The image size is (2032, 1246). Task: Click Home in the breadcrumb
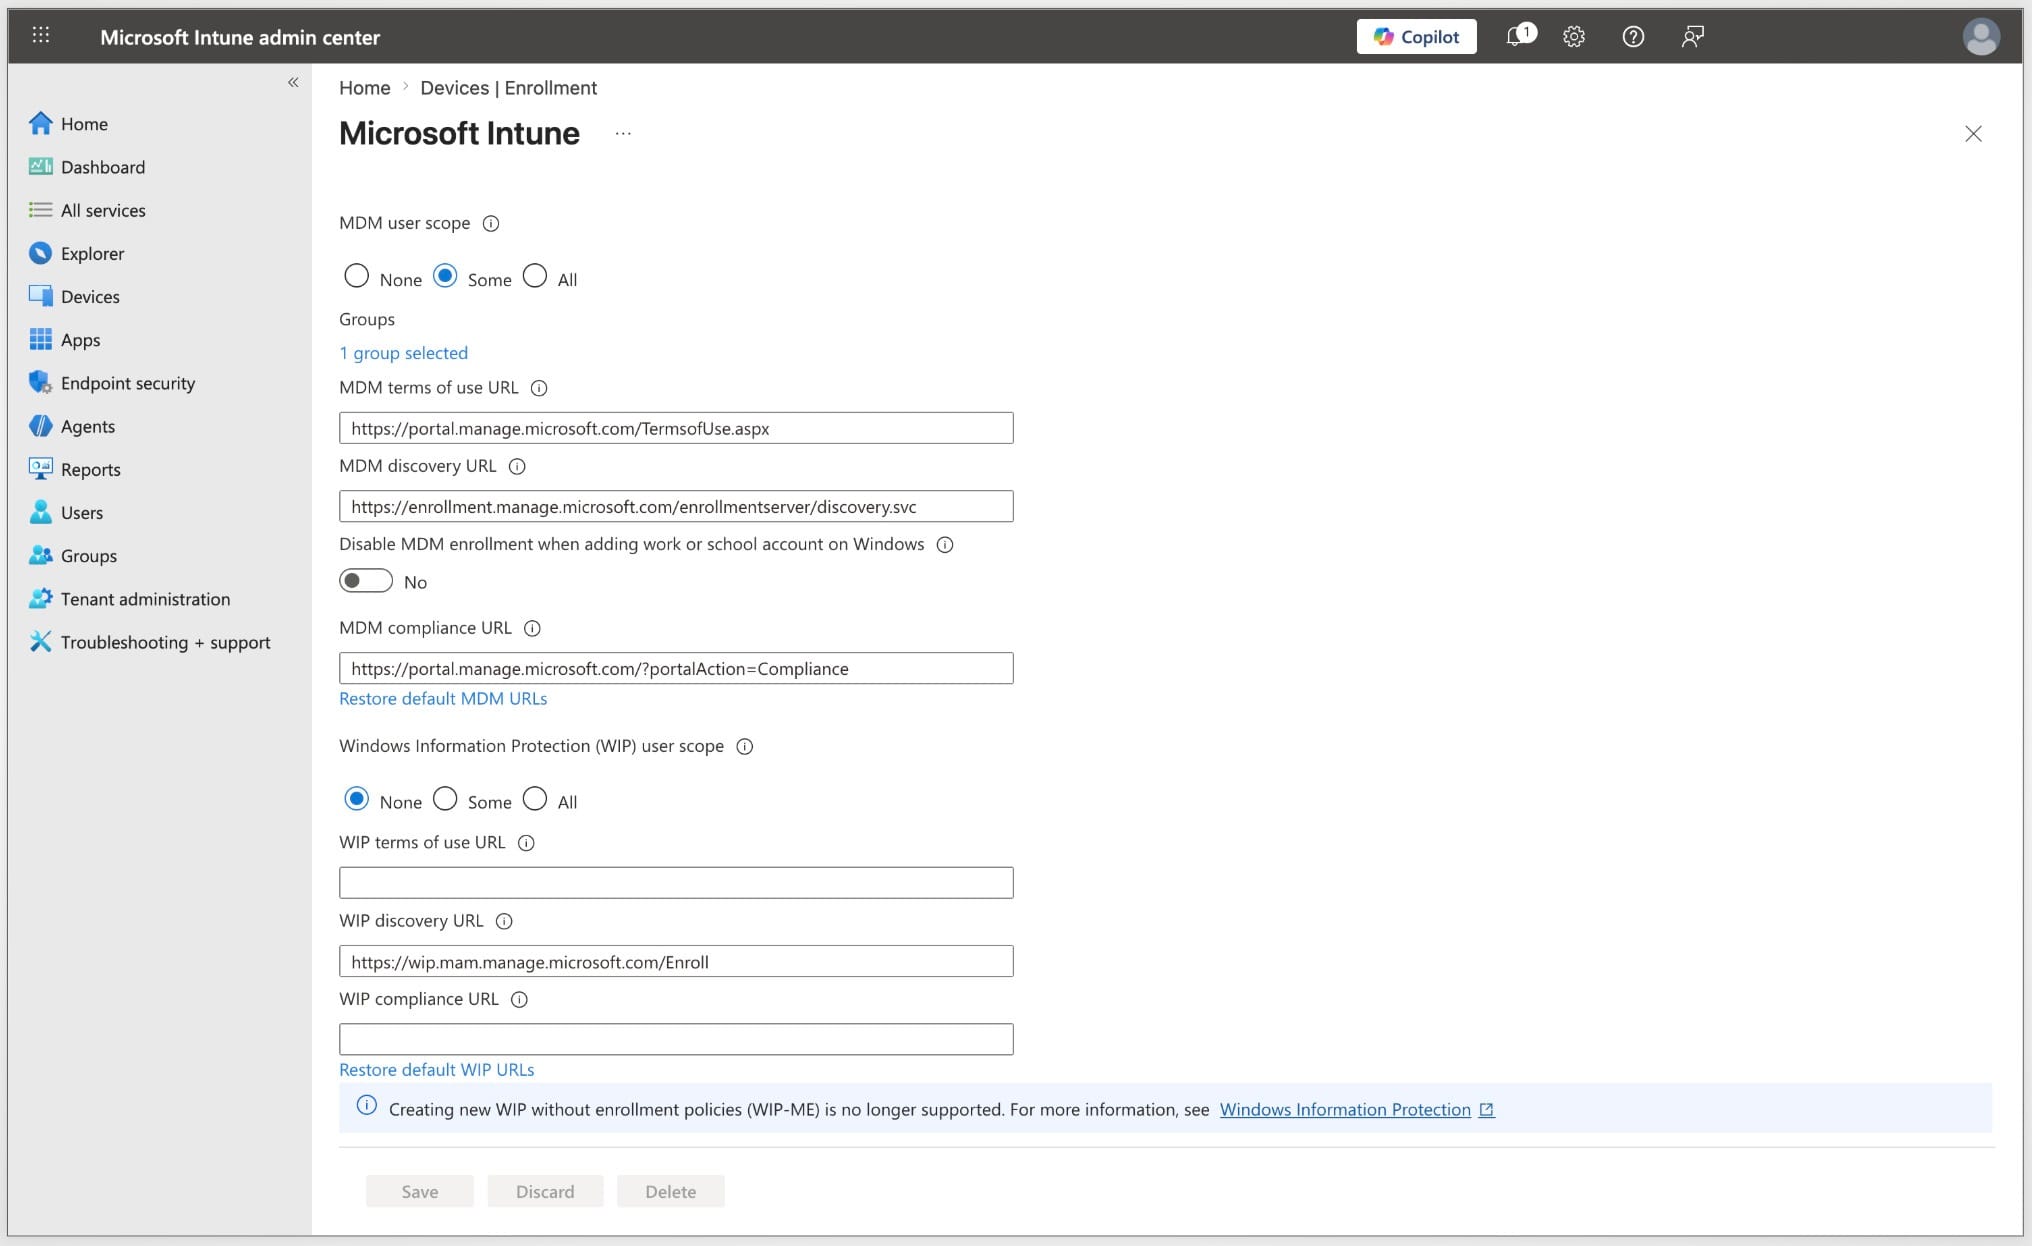[x=364, y=88]
